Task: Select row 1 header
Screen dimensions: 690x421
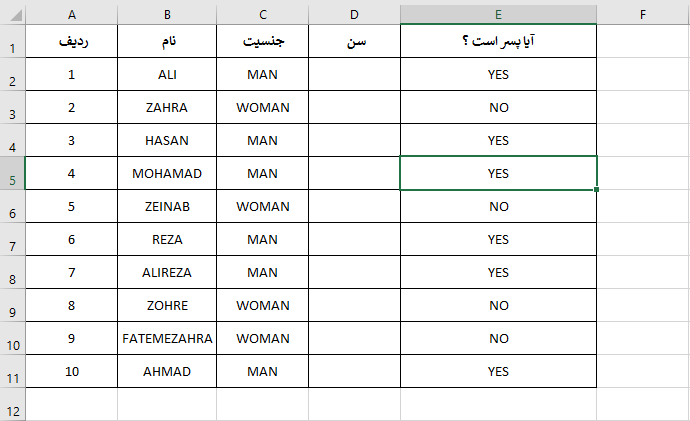Action: (12, 48)
